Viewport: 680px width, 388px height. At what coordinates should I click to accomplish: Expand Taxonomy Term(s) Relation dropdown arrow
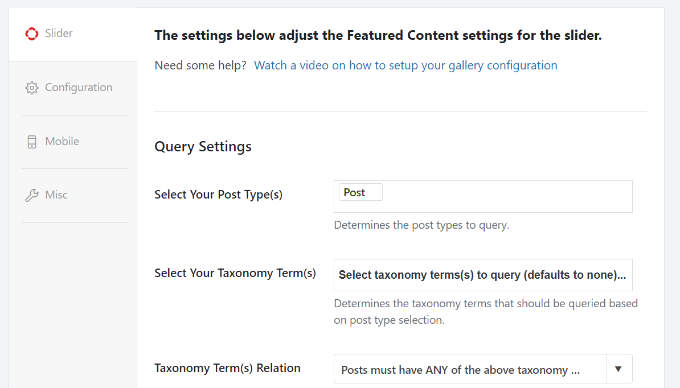[618, 369]
